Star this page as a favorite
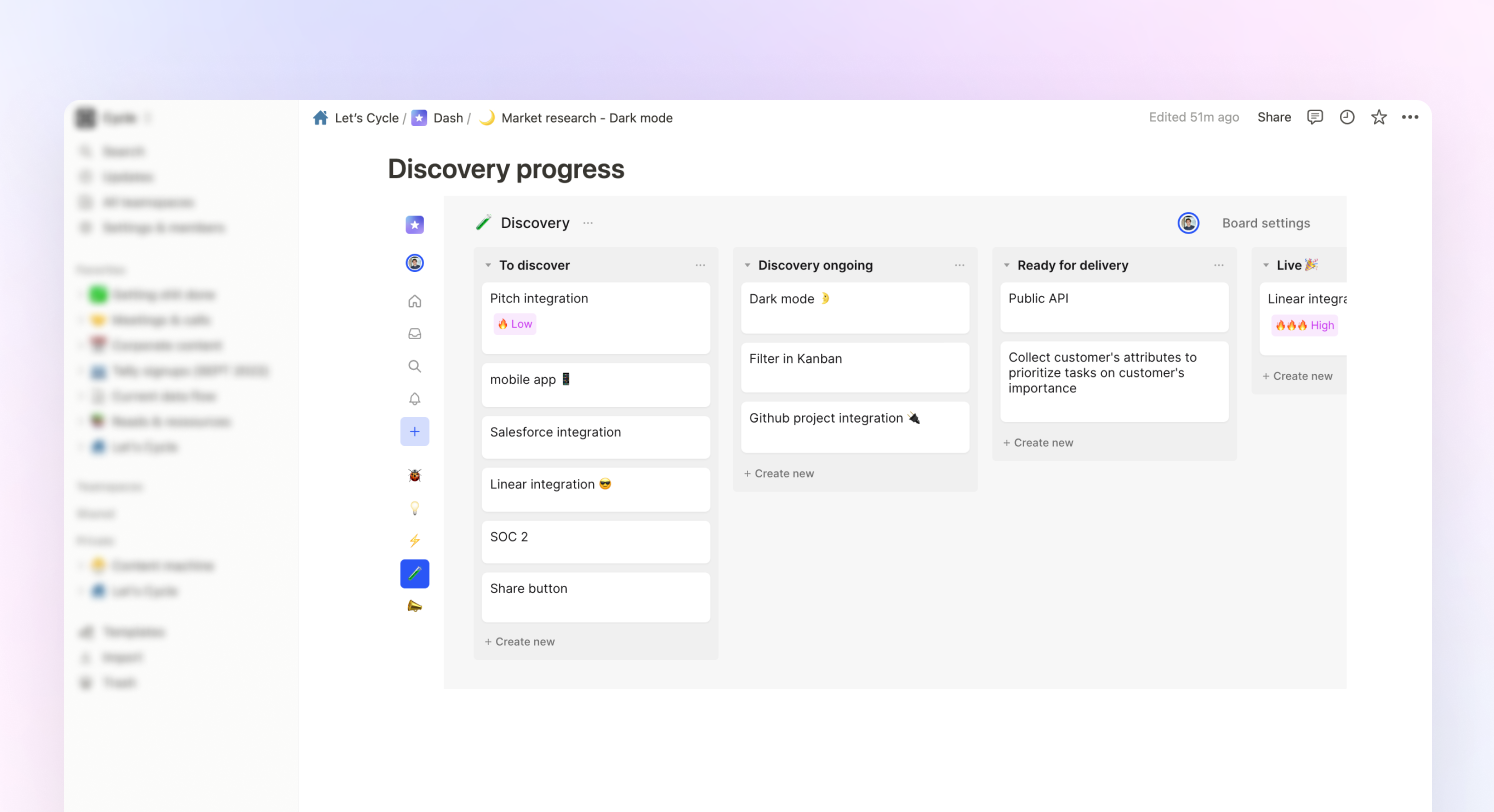Screen dimensions: 1494x812 coord(1379,117)
